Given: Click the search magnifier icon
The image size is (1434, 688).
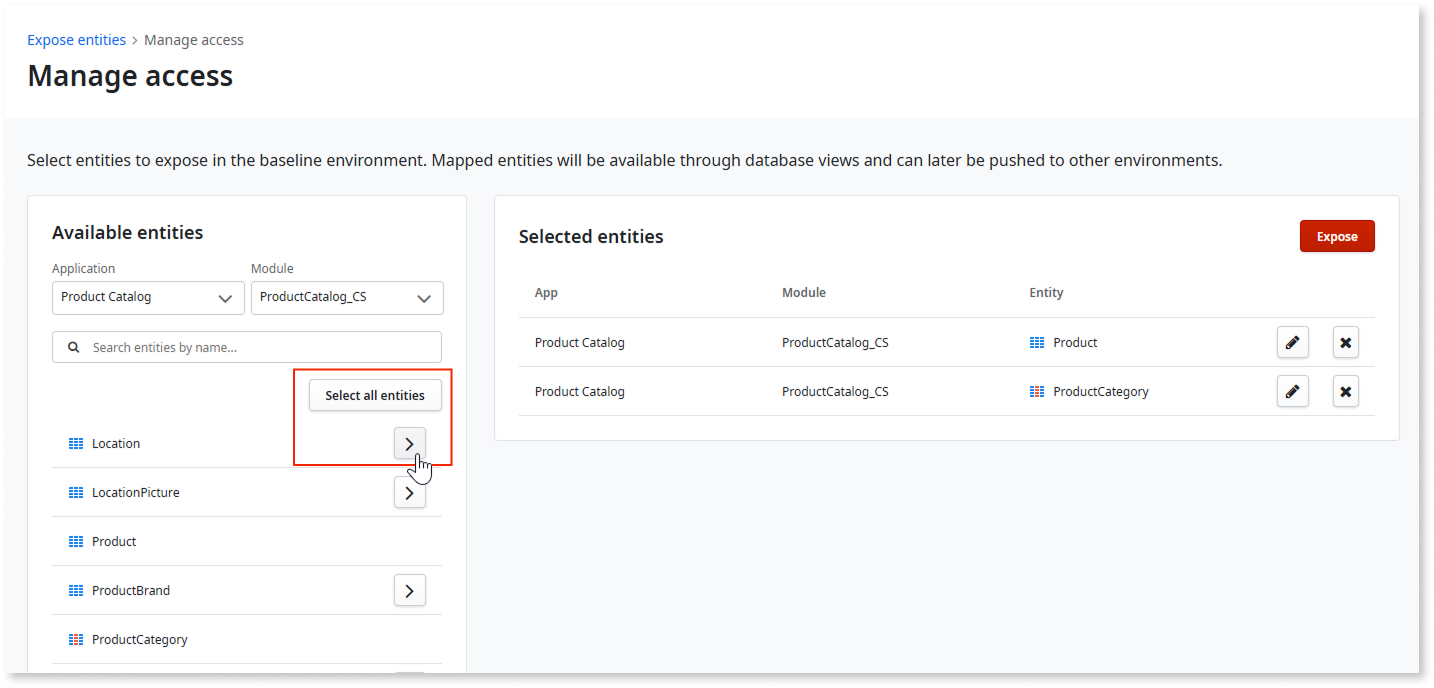Looking at the screenshot, I should [73, 347].
